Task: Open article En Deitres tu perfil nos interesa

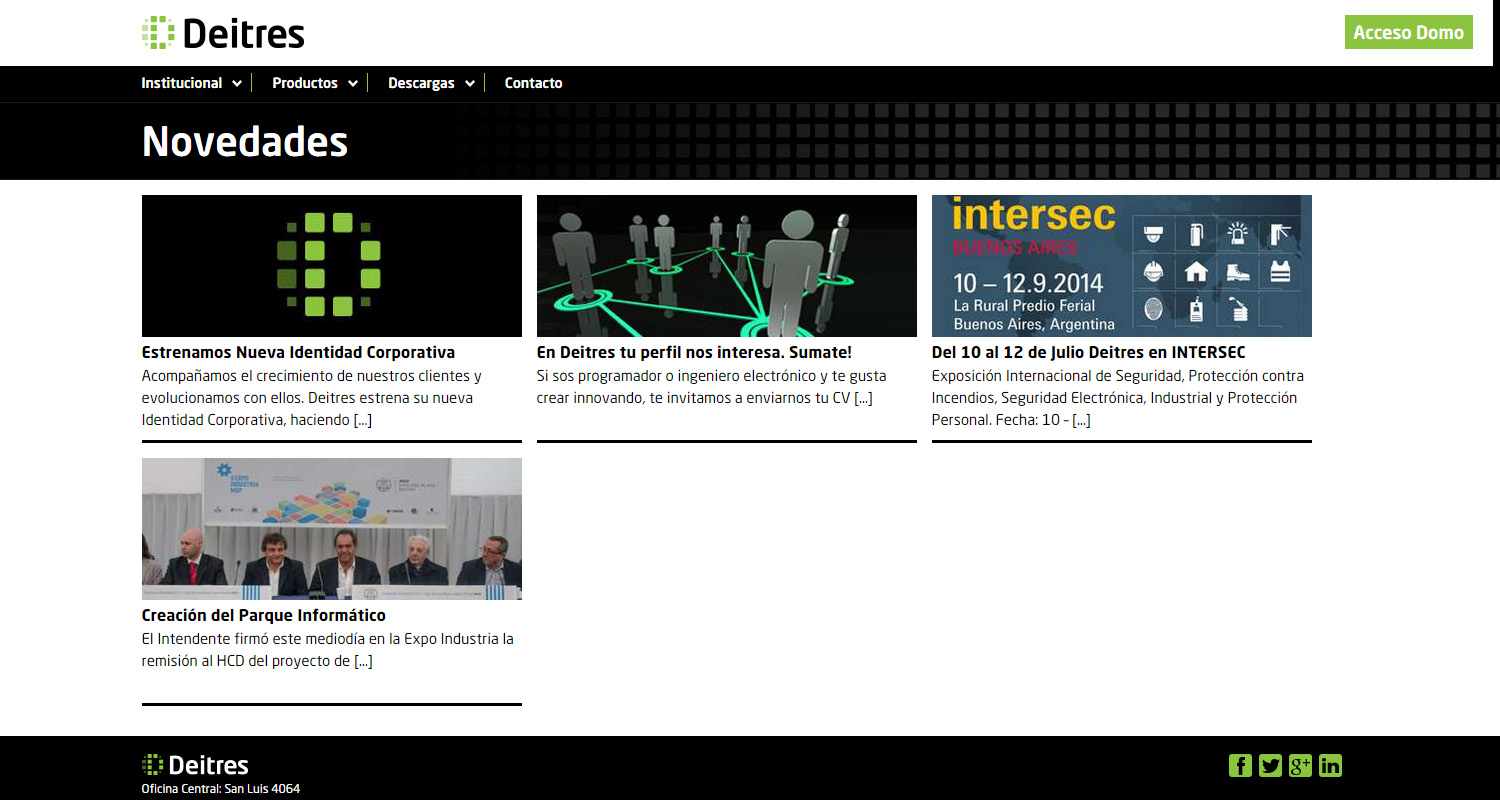Action: pos(694,352)
